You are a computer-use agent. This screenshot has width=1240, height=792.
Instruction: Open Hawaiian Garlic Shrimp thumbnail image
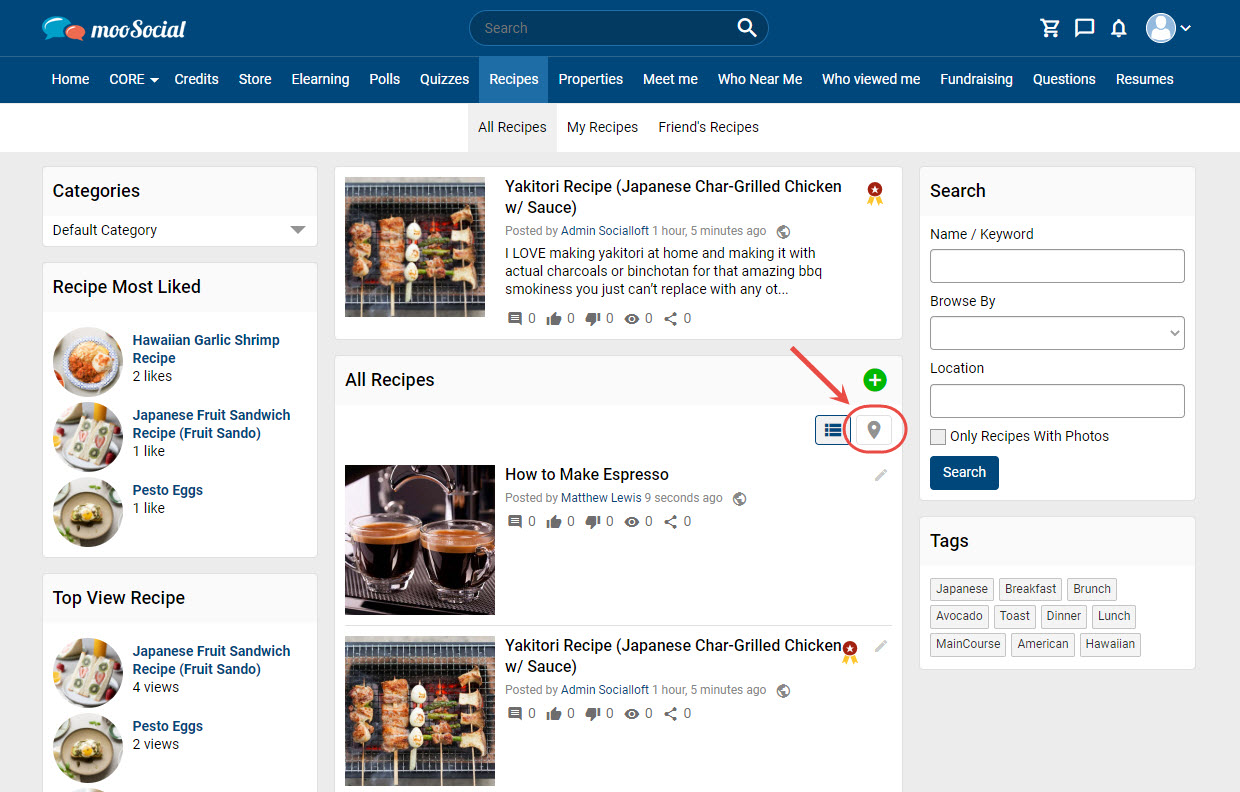[x=88, y=362]
